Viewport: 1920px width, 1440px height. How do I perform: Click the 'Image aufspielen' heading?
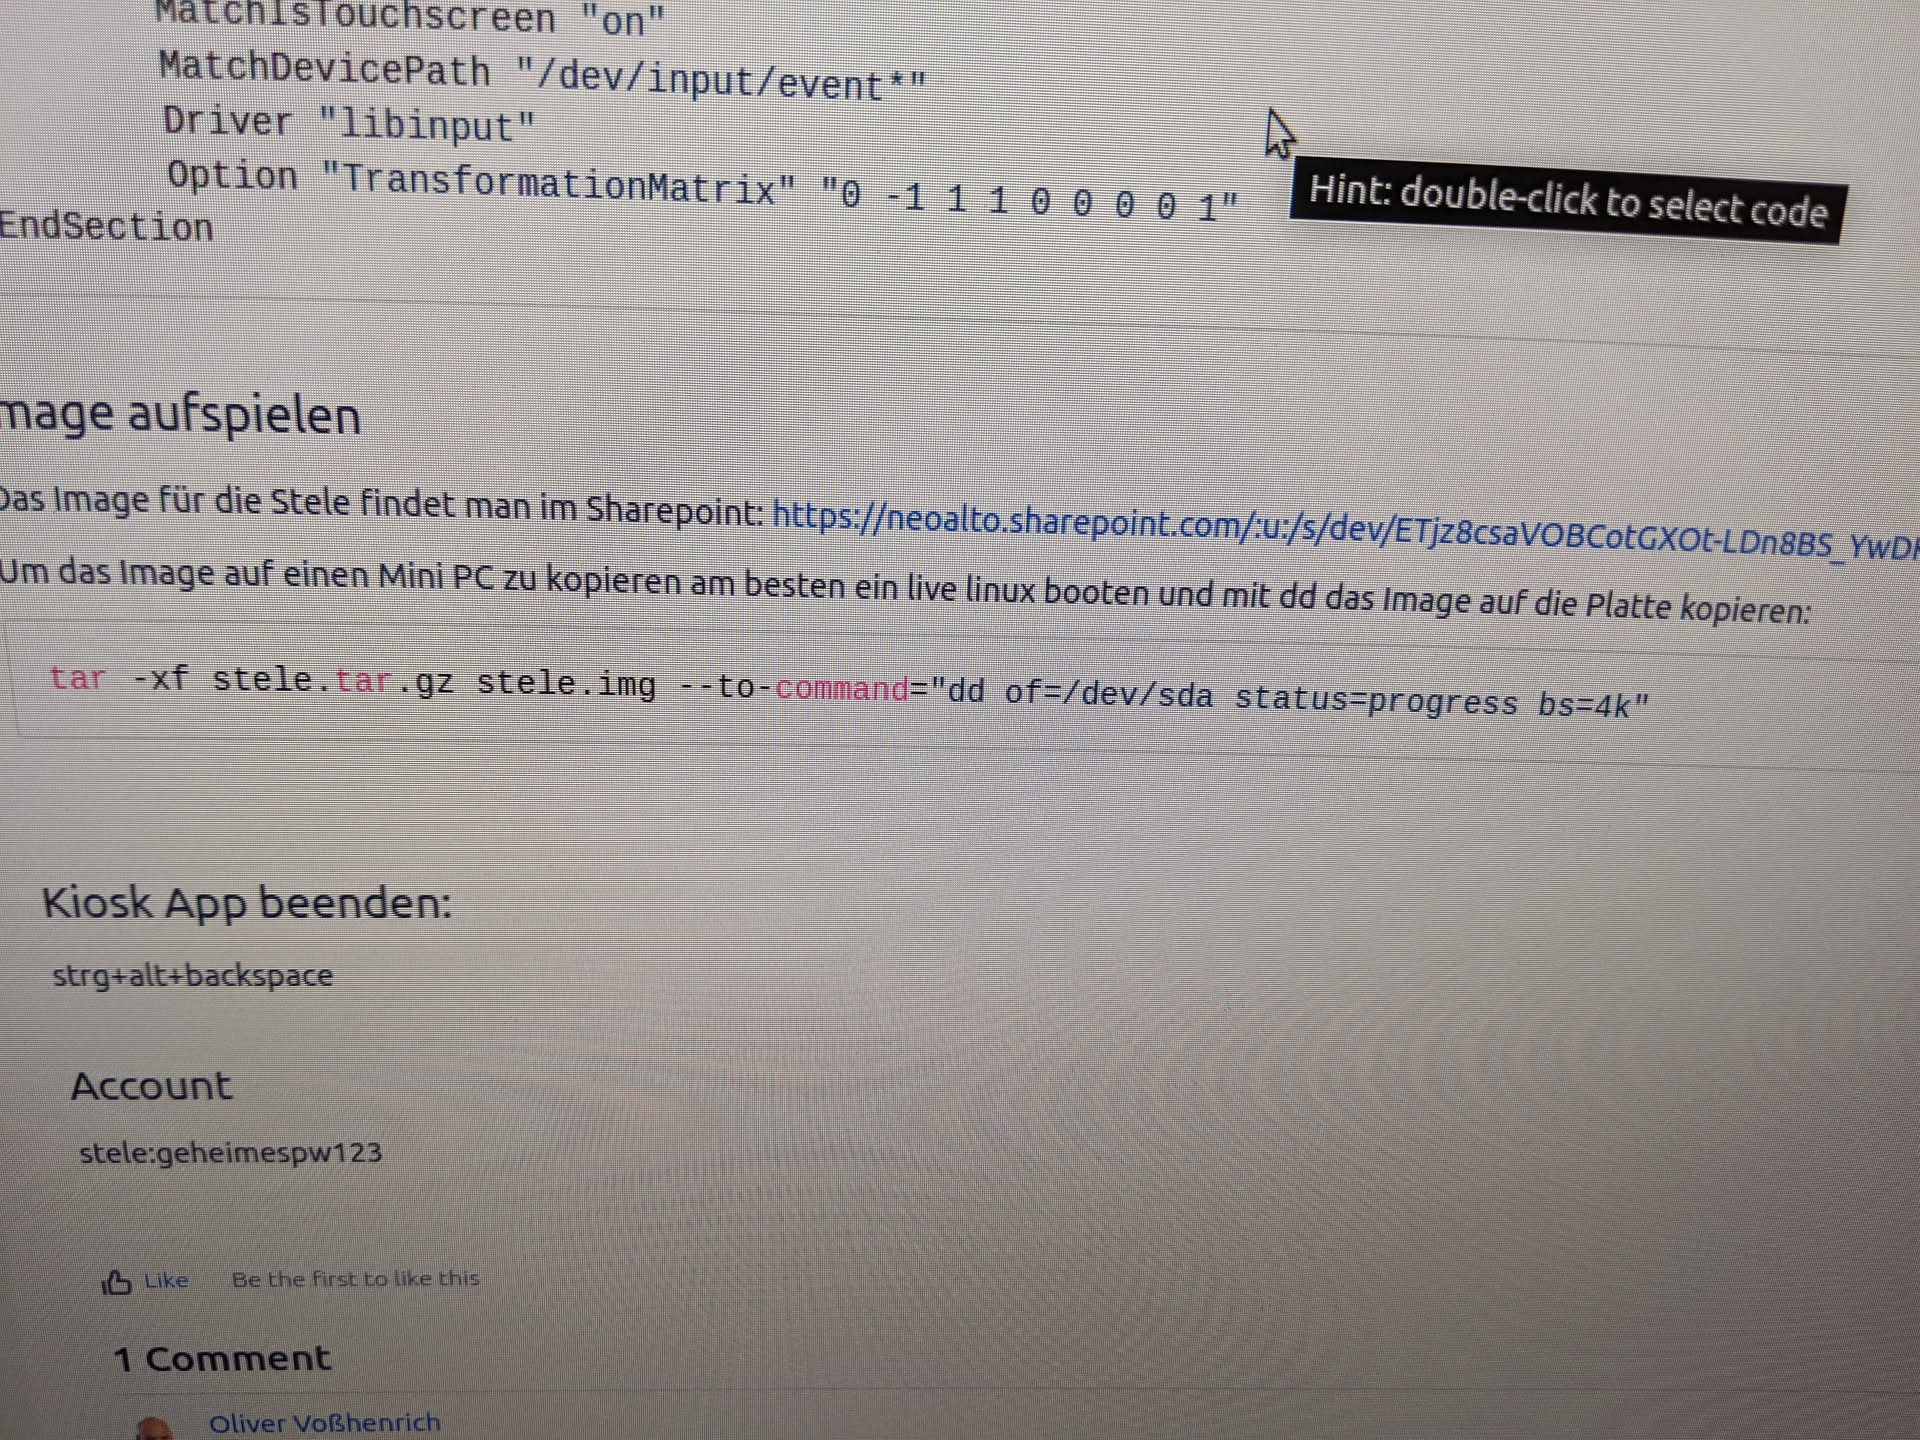180,415
